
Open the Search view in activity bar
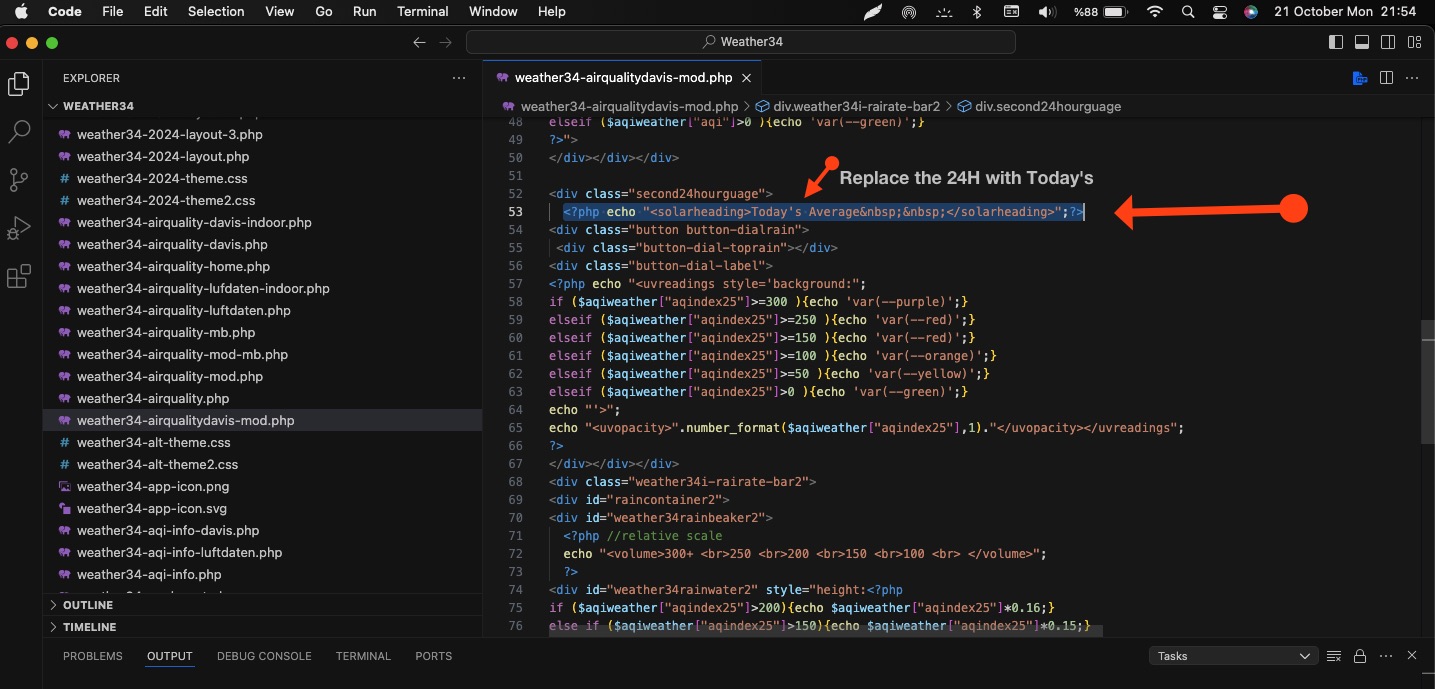(x=19, y=131)
